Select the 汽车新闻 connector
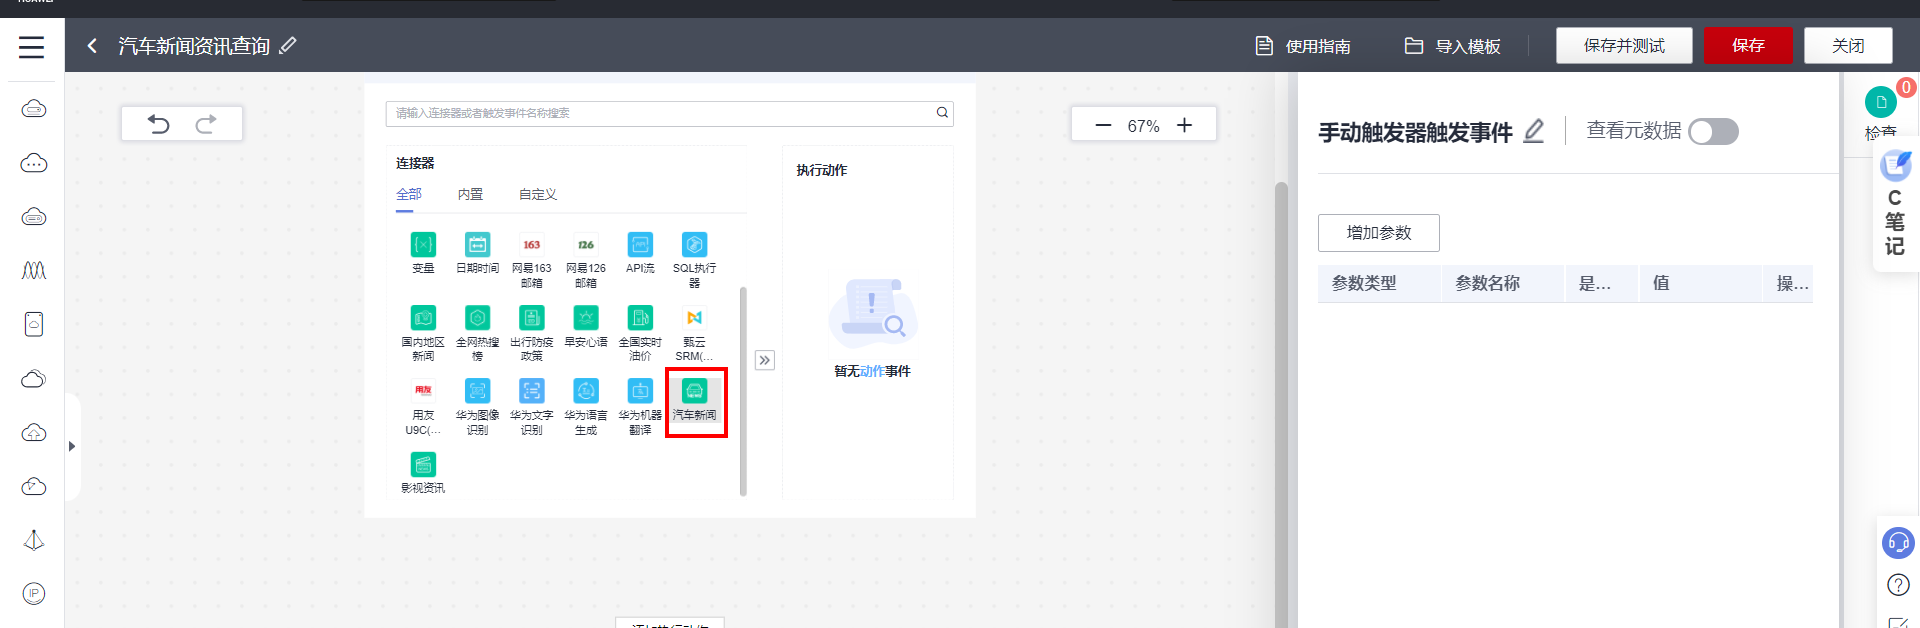 click(694, 391)
